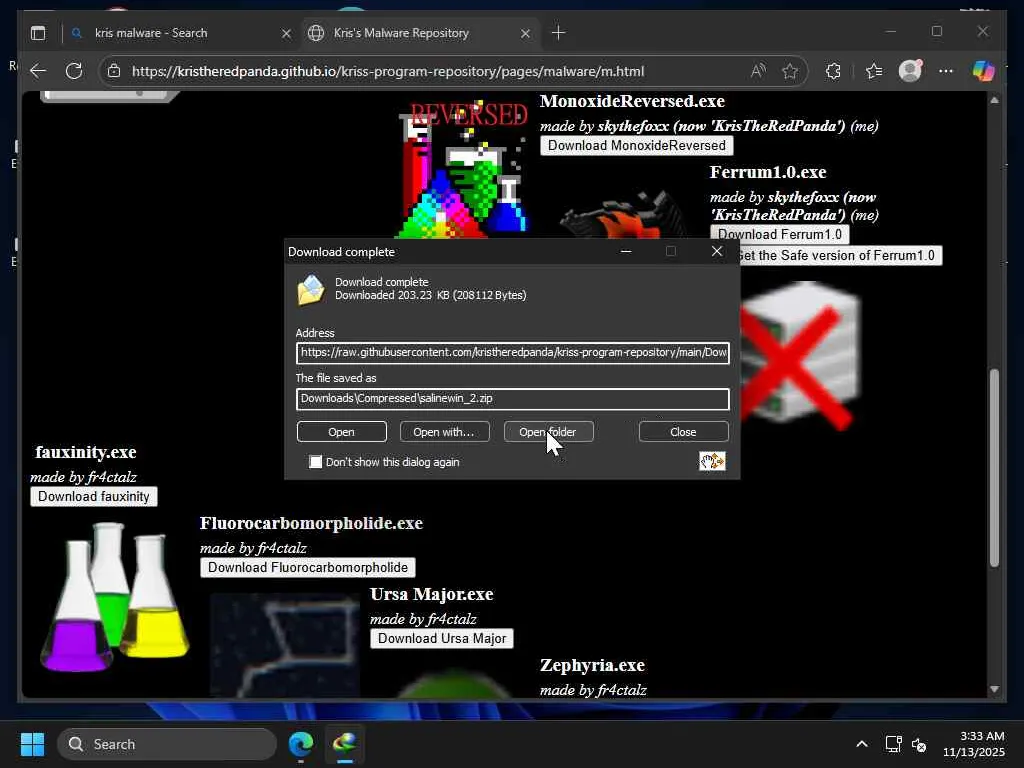Click the three colored flasks image
1024x768 pixels.
click(115, 596)
